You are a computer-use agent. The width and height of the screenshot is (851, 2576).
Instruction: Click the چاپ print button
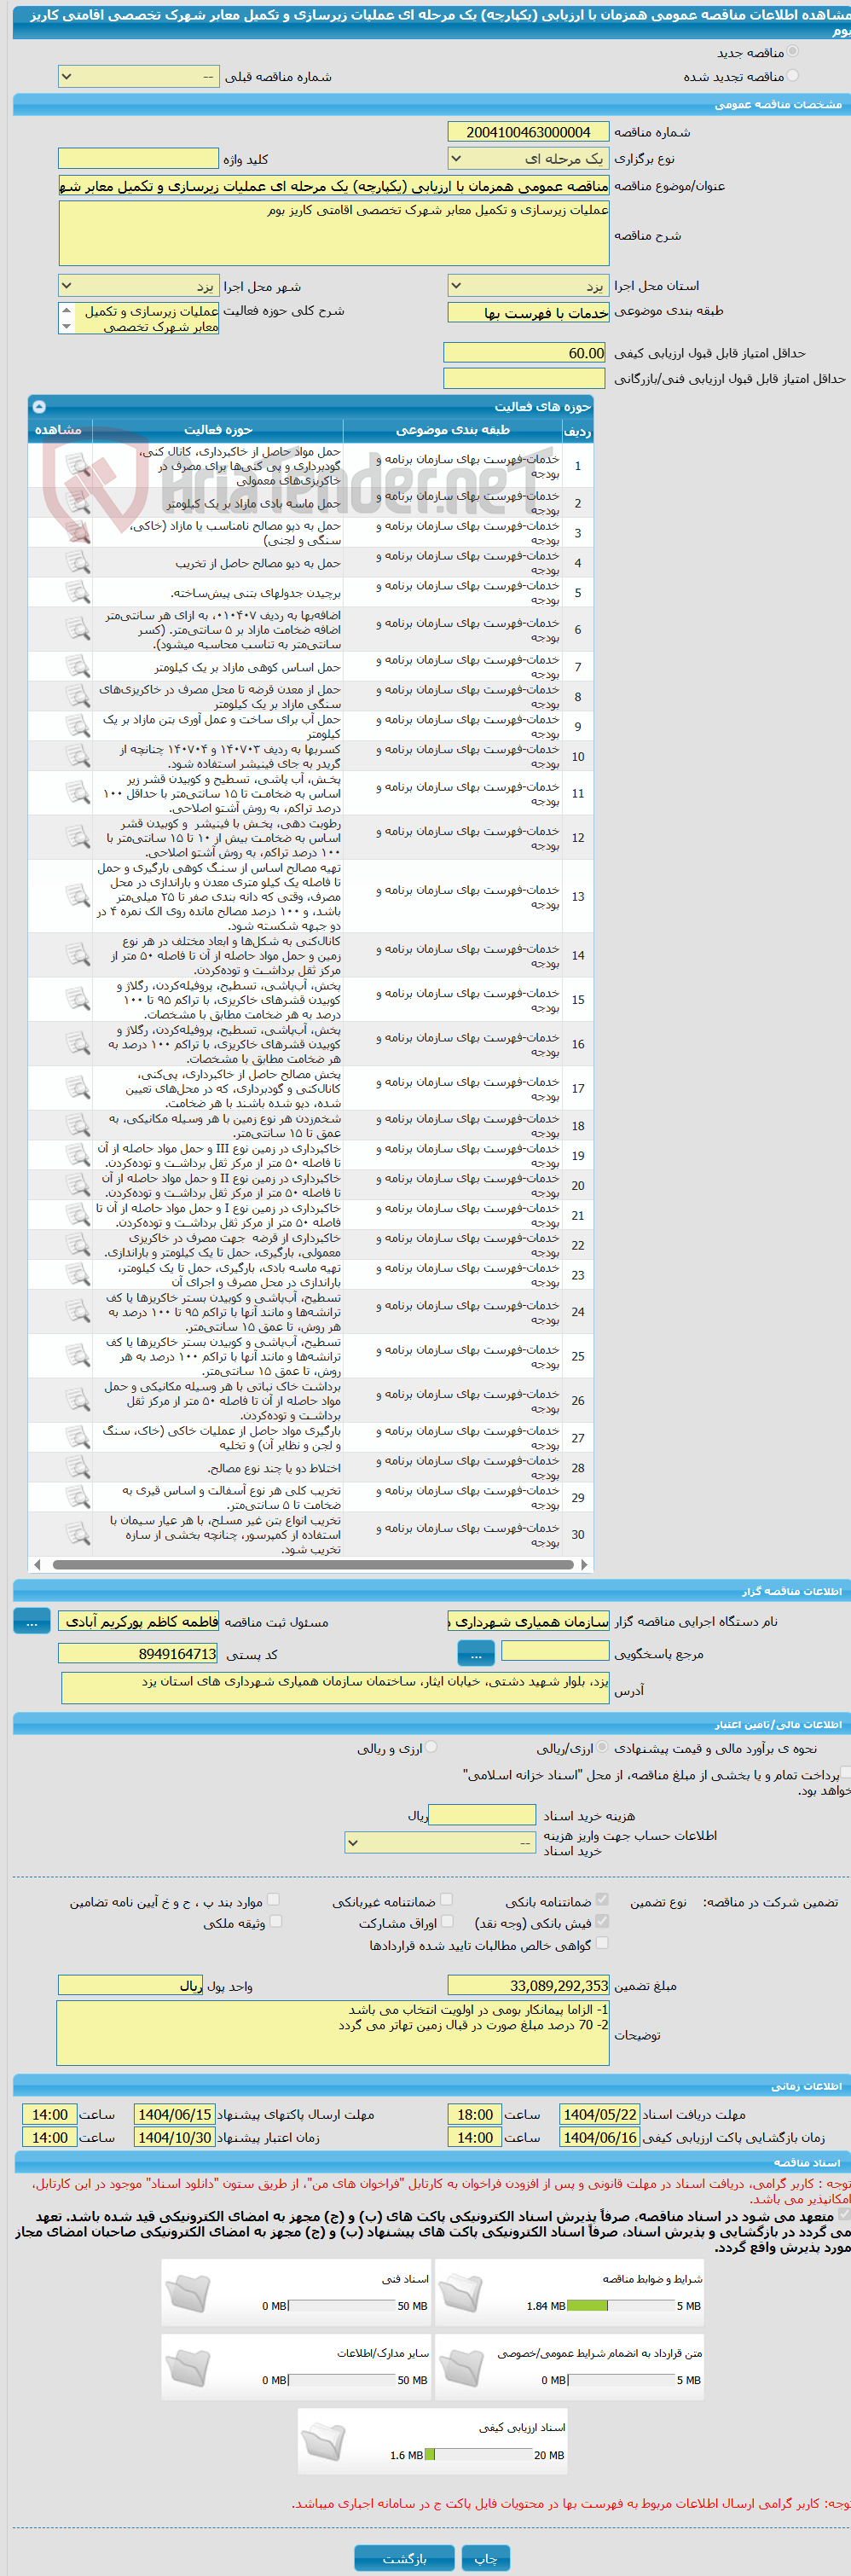click(486, 2559)
